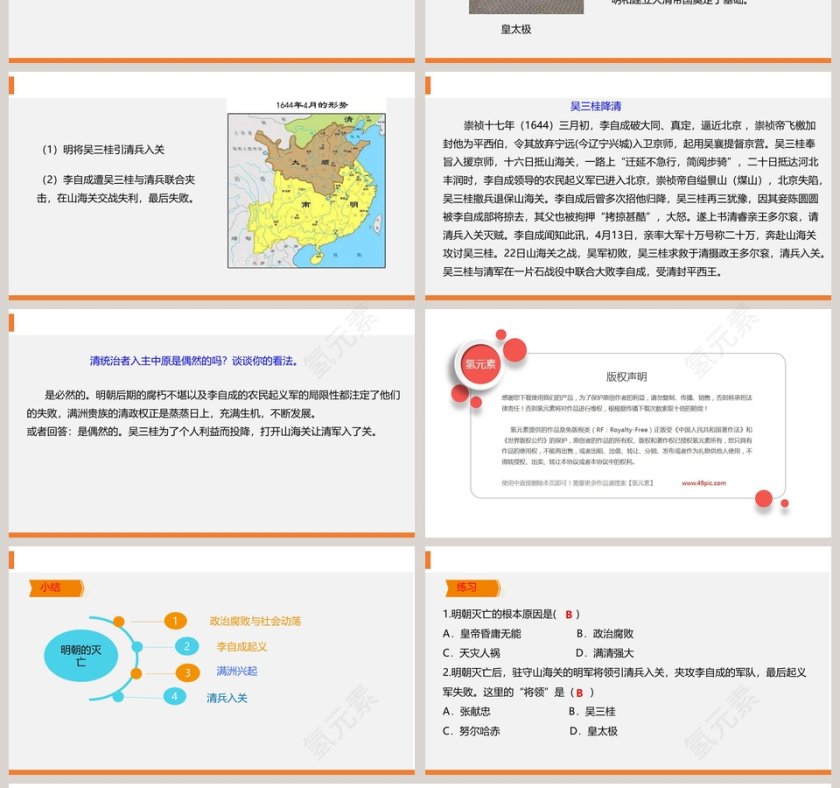Click the red 氢元素 circle logo
This screenshot has width=840, height=788.
(480, 365)
